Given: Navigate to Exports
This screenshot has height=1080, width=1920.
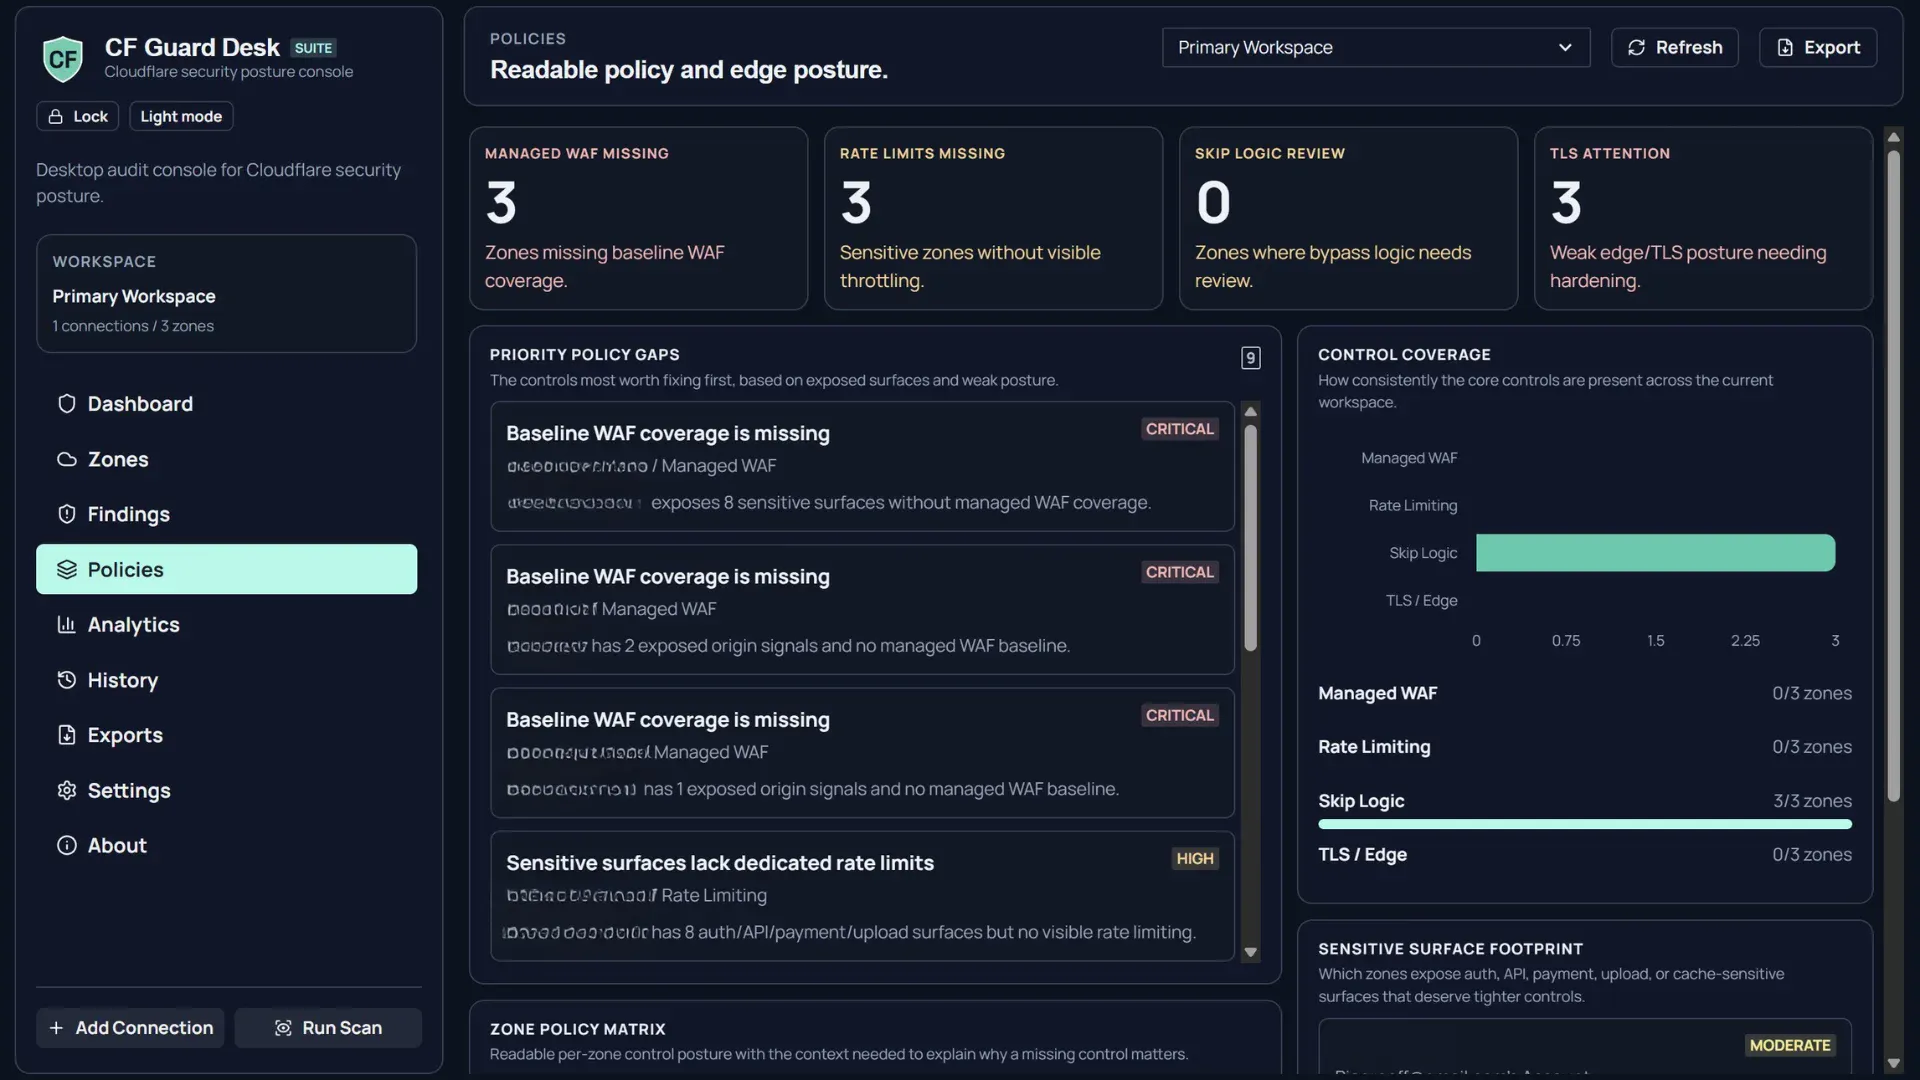Looking at the screenshot, I should point(227,735).
